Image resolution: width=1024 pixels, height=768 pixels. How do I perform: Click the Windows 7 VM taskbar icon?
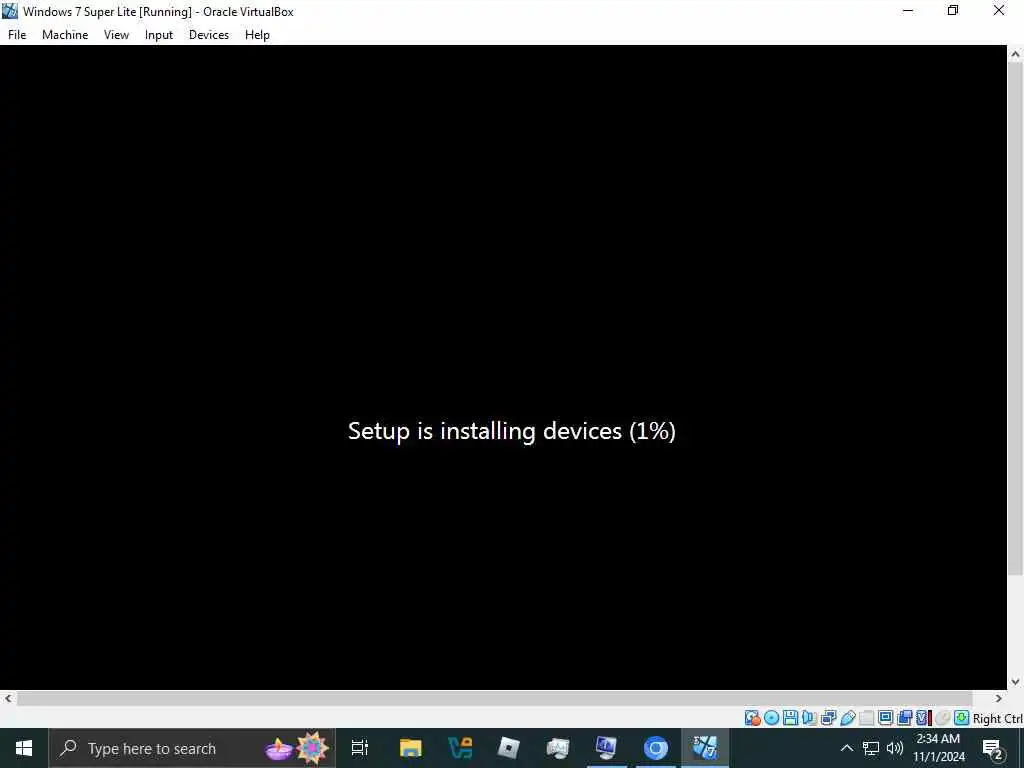[x=705, y=748]
